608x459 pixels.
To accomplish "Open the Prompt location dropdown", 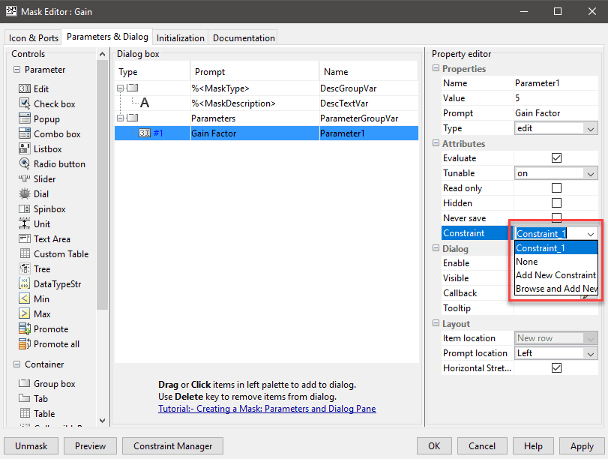I will tap(556, 353).
